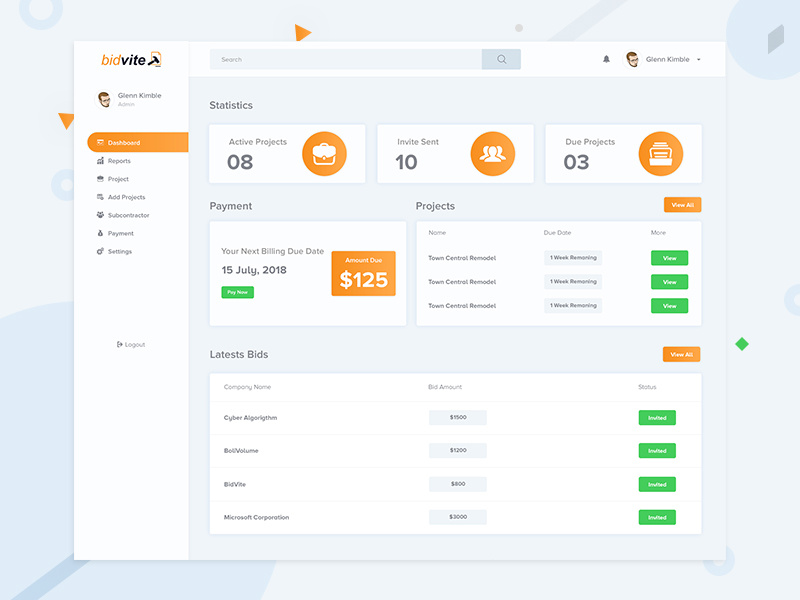Click View All next to Projects
Viewport: 800px width, 600px height.
click(x=682, y=204)
